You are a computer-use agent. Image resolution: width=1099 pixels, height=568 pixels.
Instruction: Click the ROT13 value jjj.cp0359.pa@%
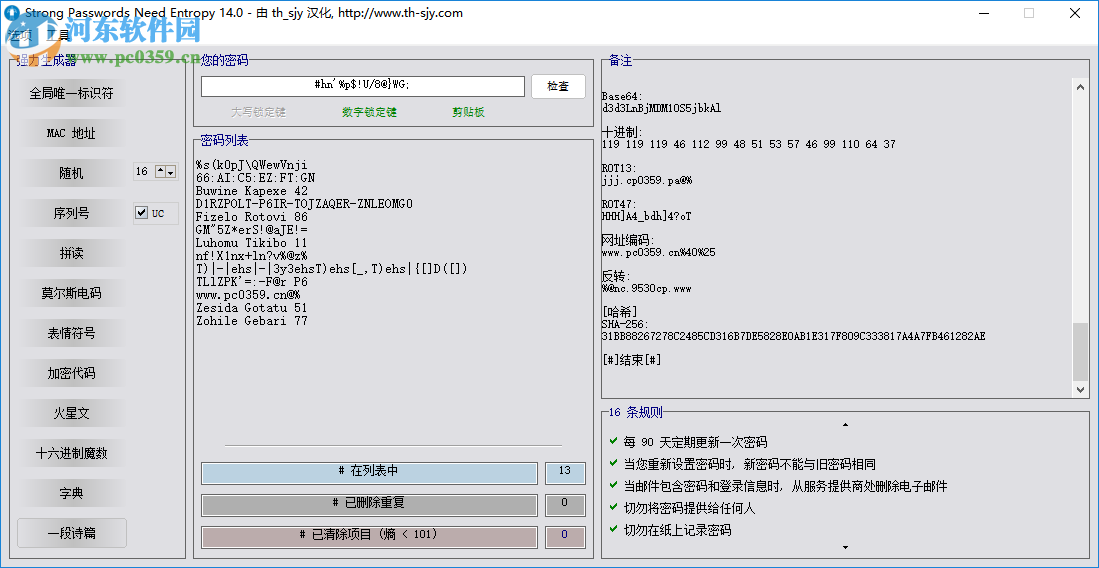[x=648, y=181]
